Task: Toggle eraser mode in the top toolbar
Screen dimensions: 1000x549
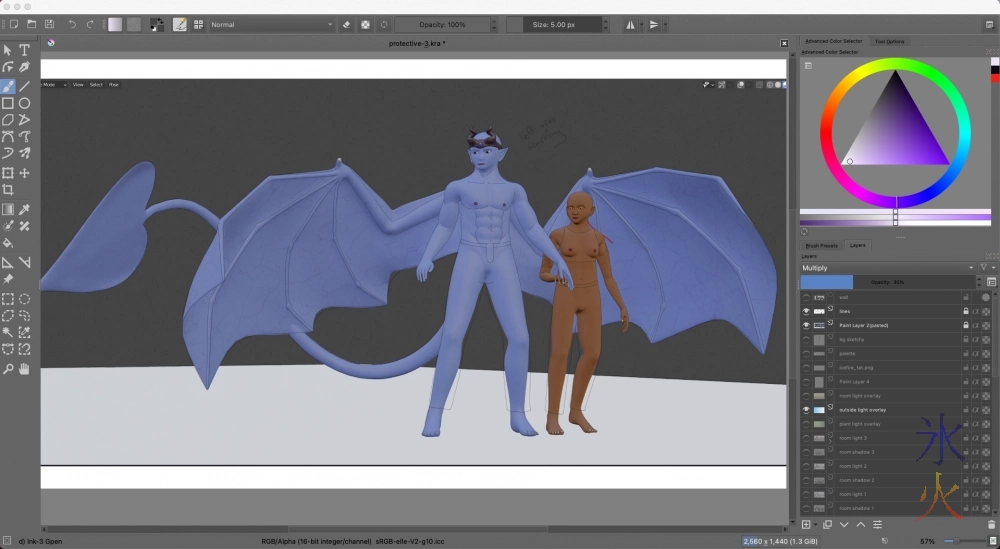Action: (346, 24)
